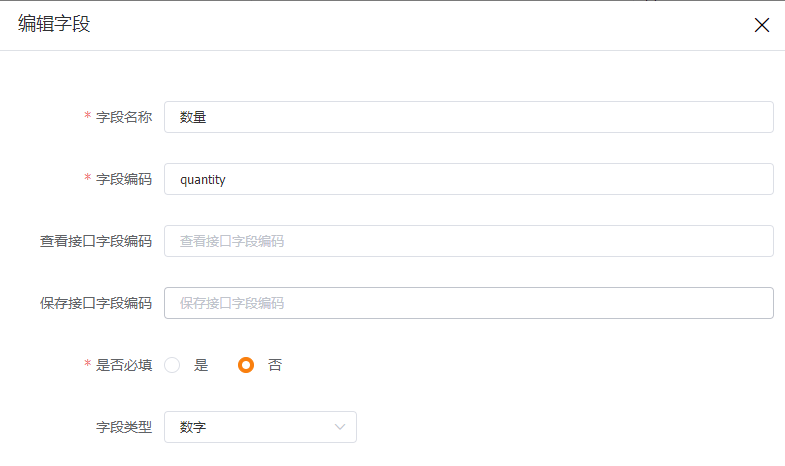Select the 是 radio button for 是否必填
This screenshot has width=785, height=466.
[x=172, y=365]
